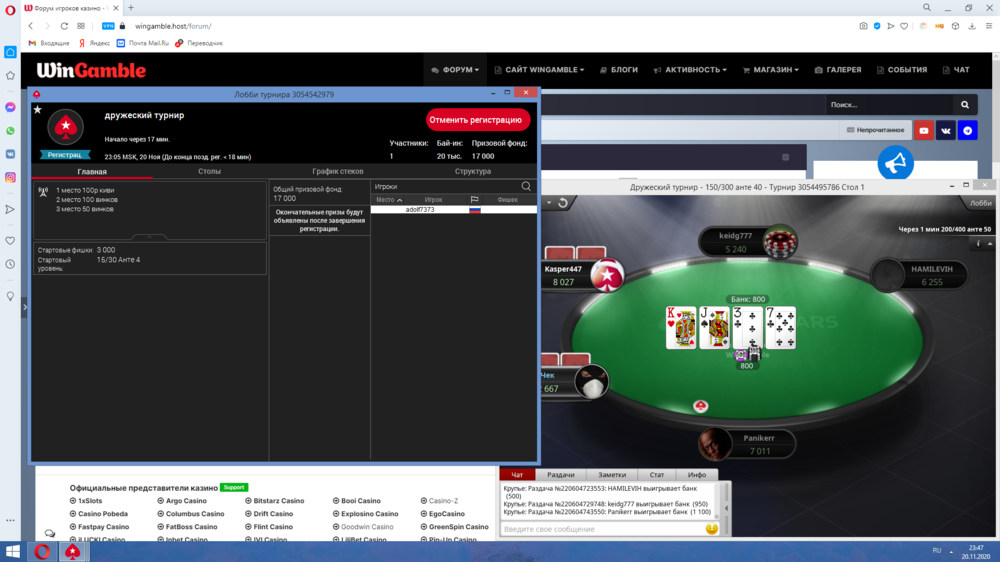Collapse the prizes panel with arrow
This screenshot has height=562, width=1000.
[150, 237]
